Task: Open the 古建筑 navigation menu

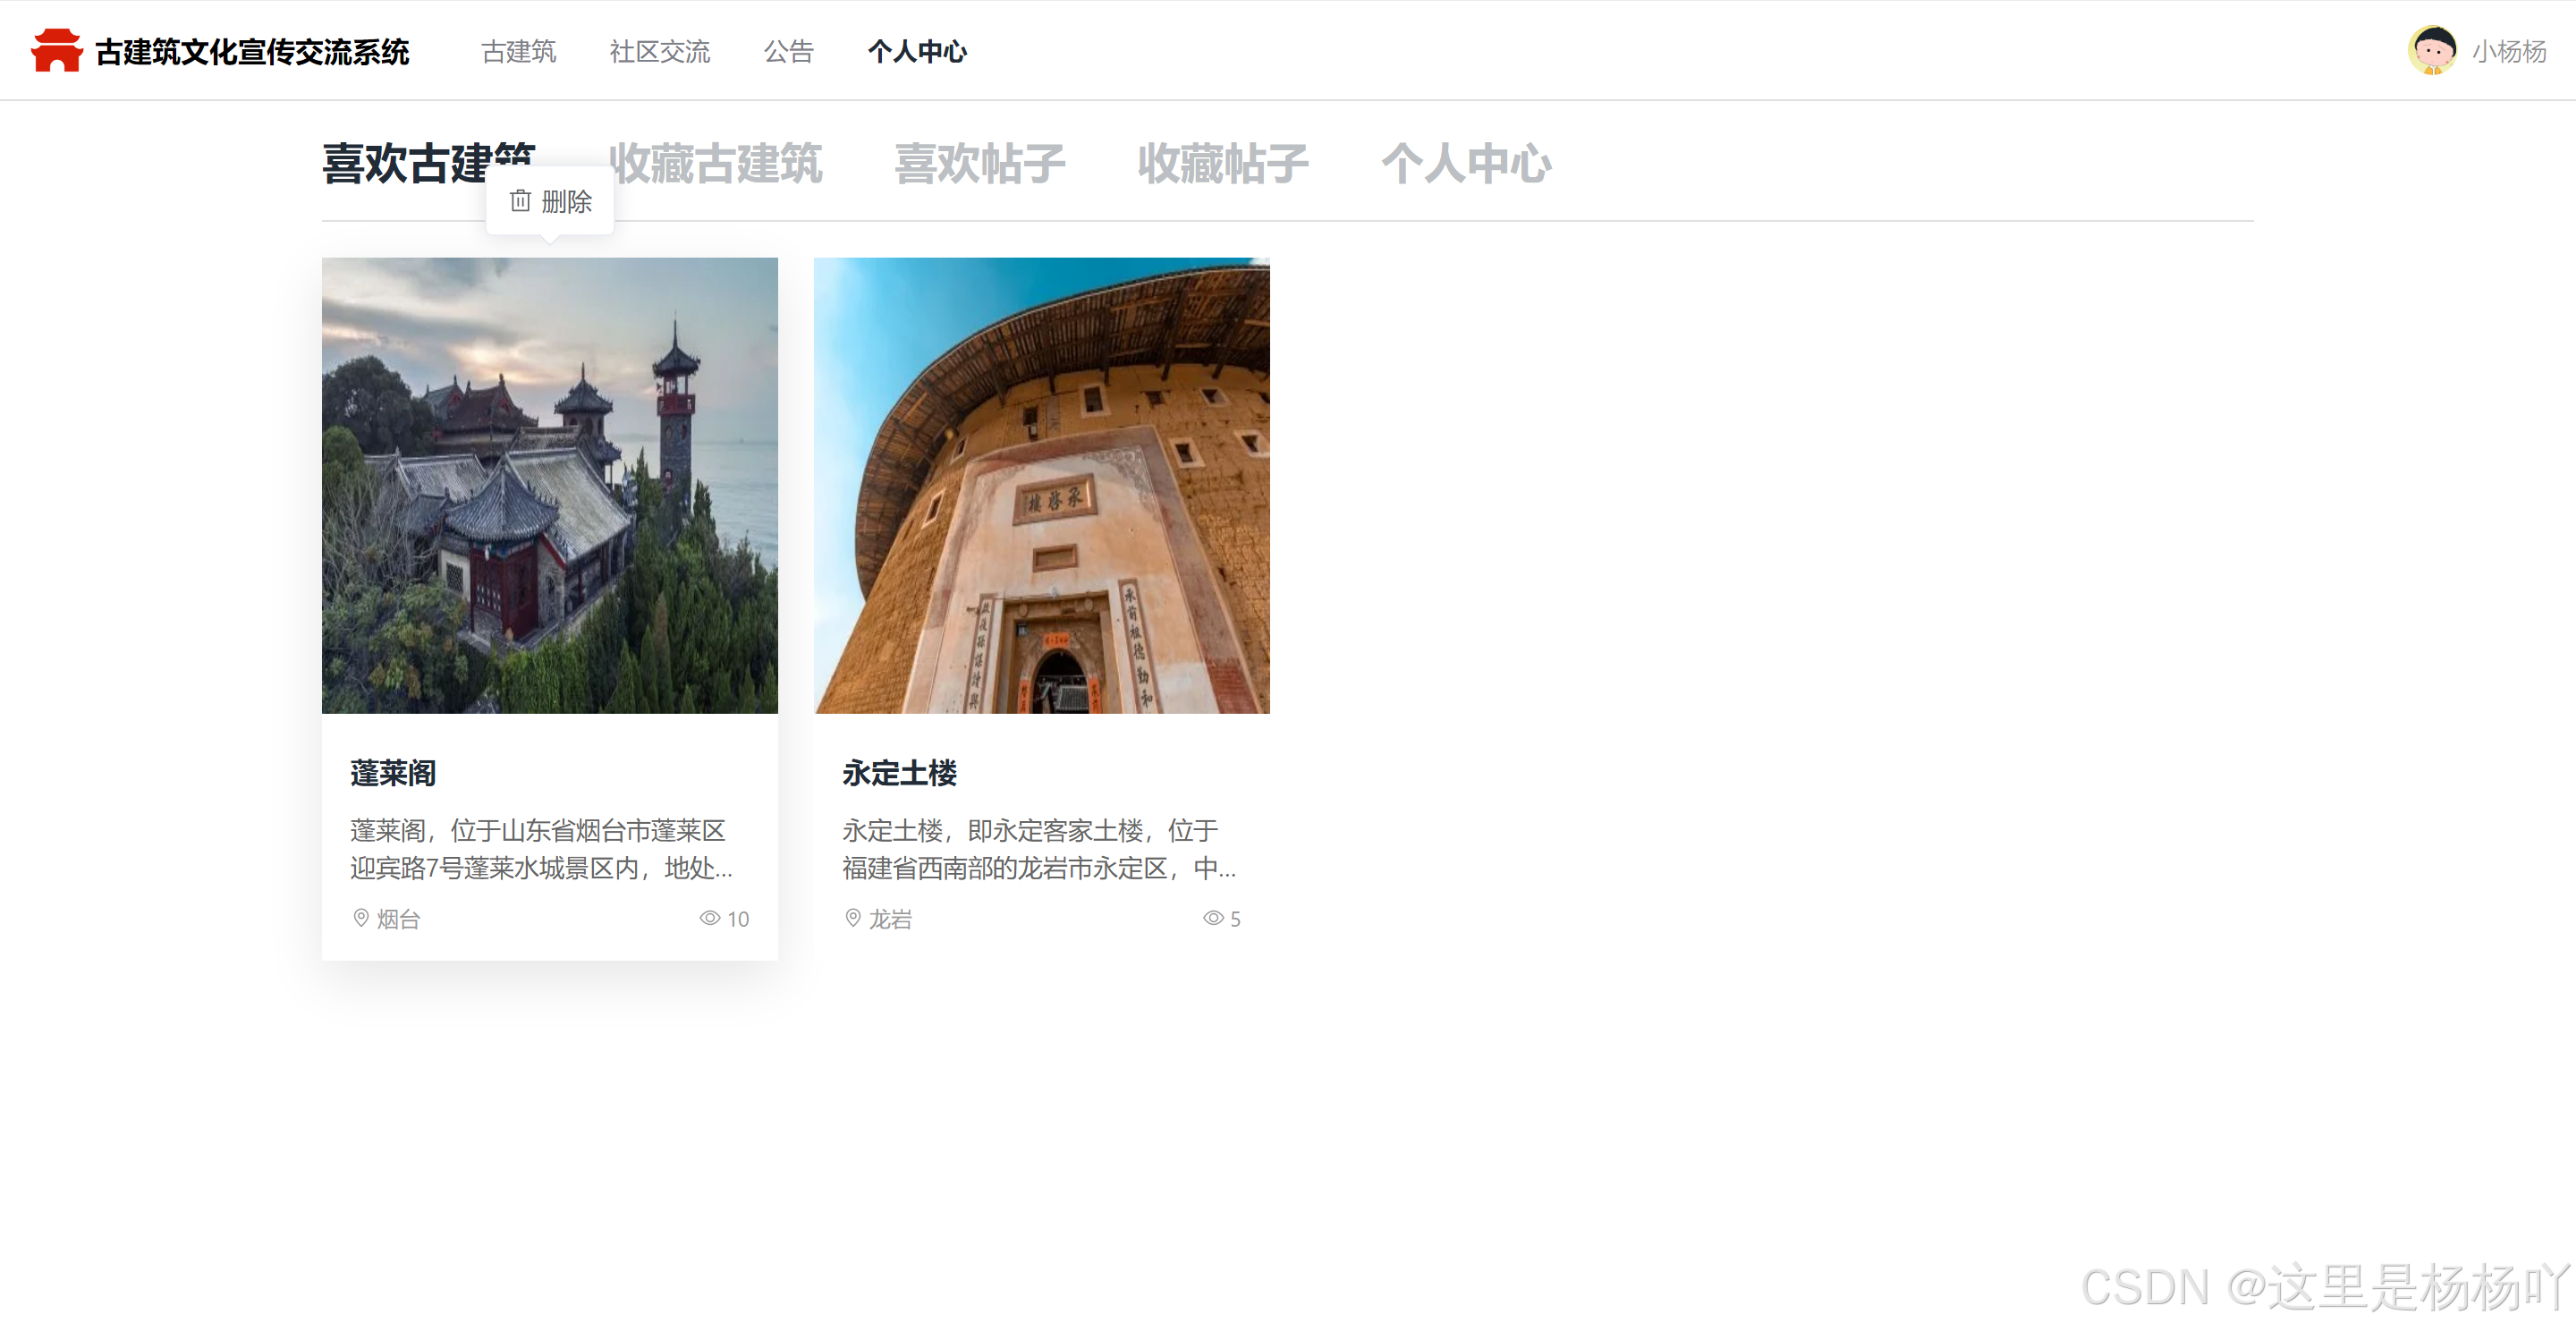Action: click(x=518, y=52)
